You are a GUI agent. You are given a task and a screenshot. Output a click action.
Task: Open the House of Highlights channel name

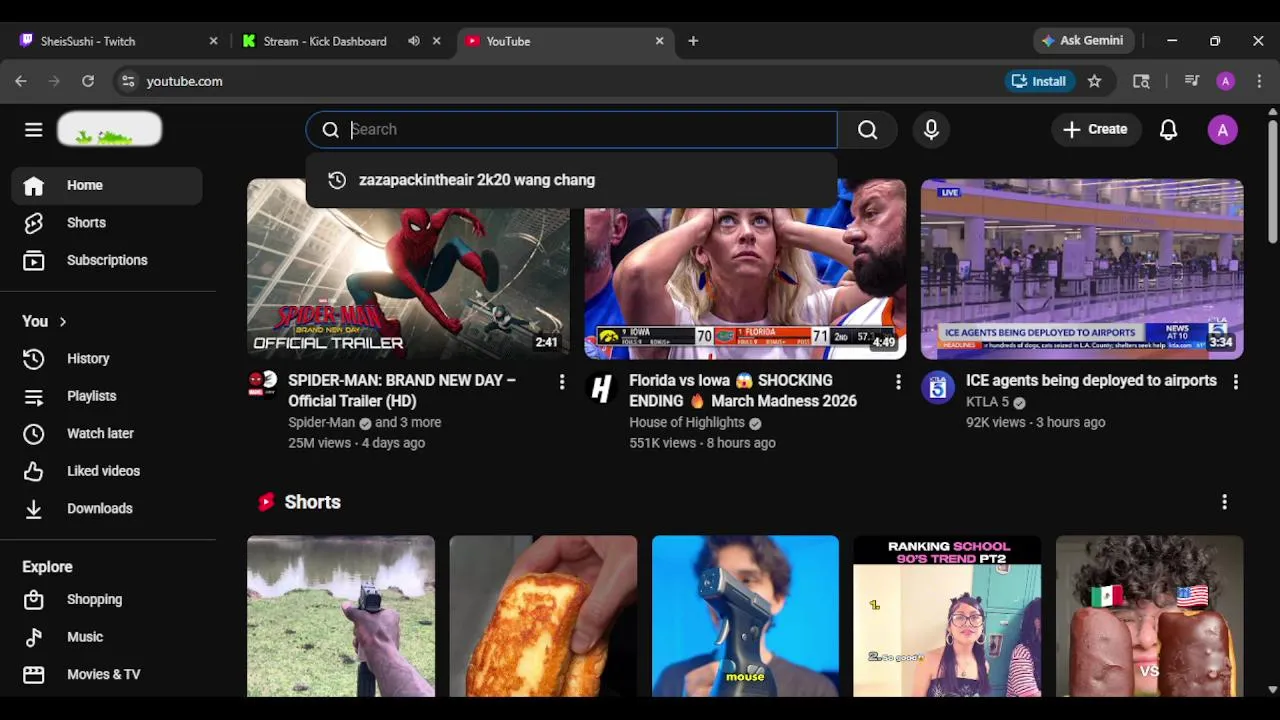click(687, 423)
